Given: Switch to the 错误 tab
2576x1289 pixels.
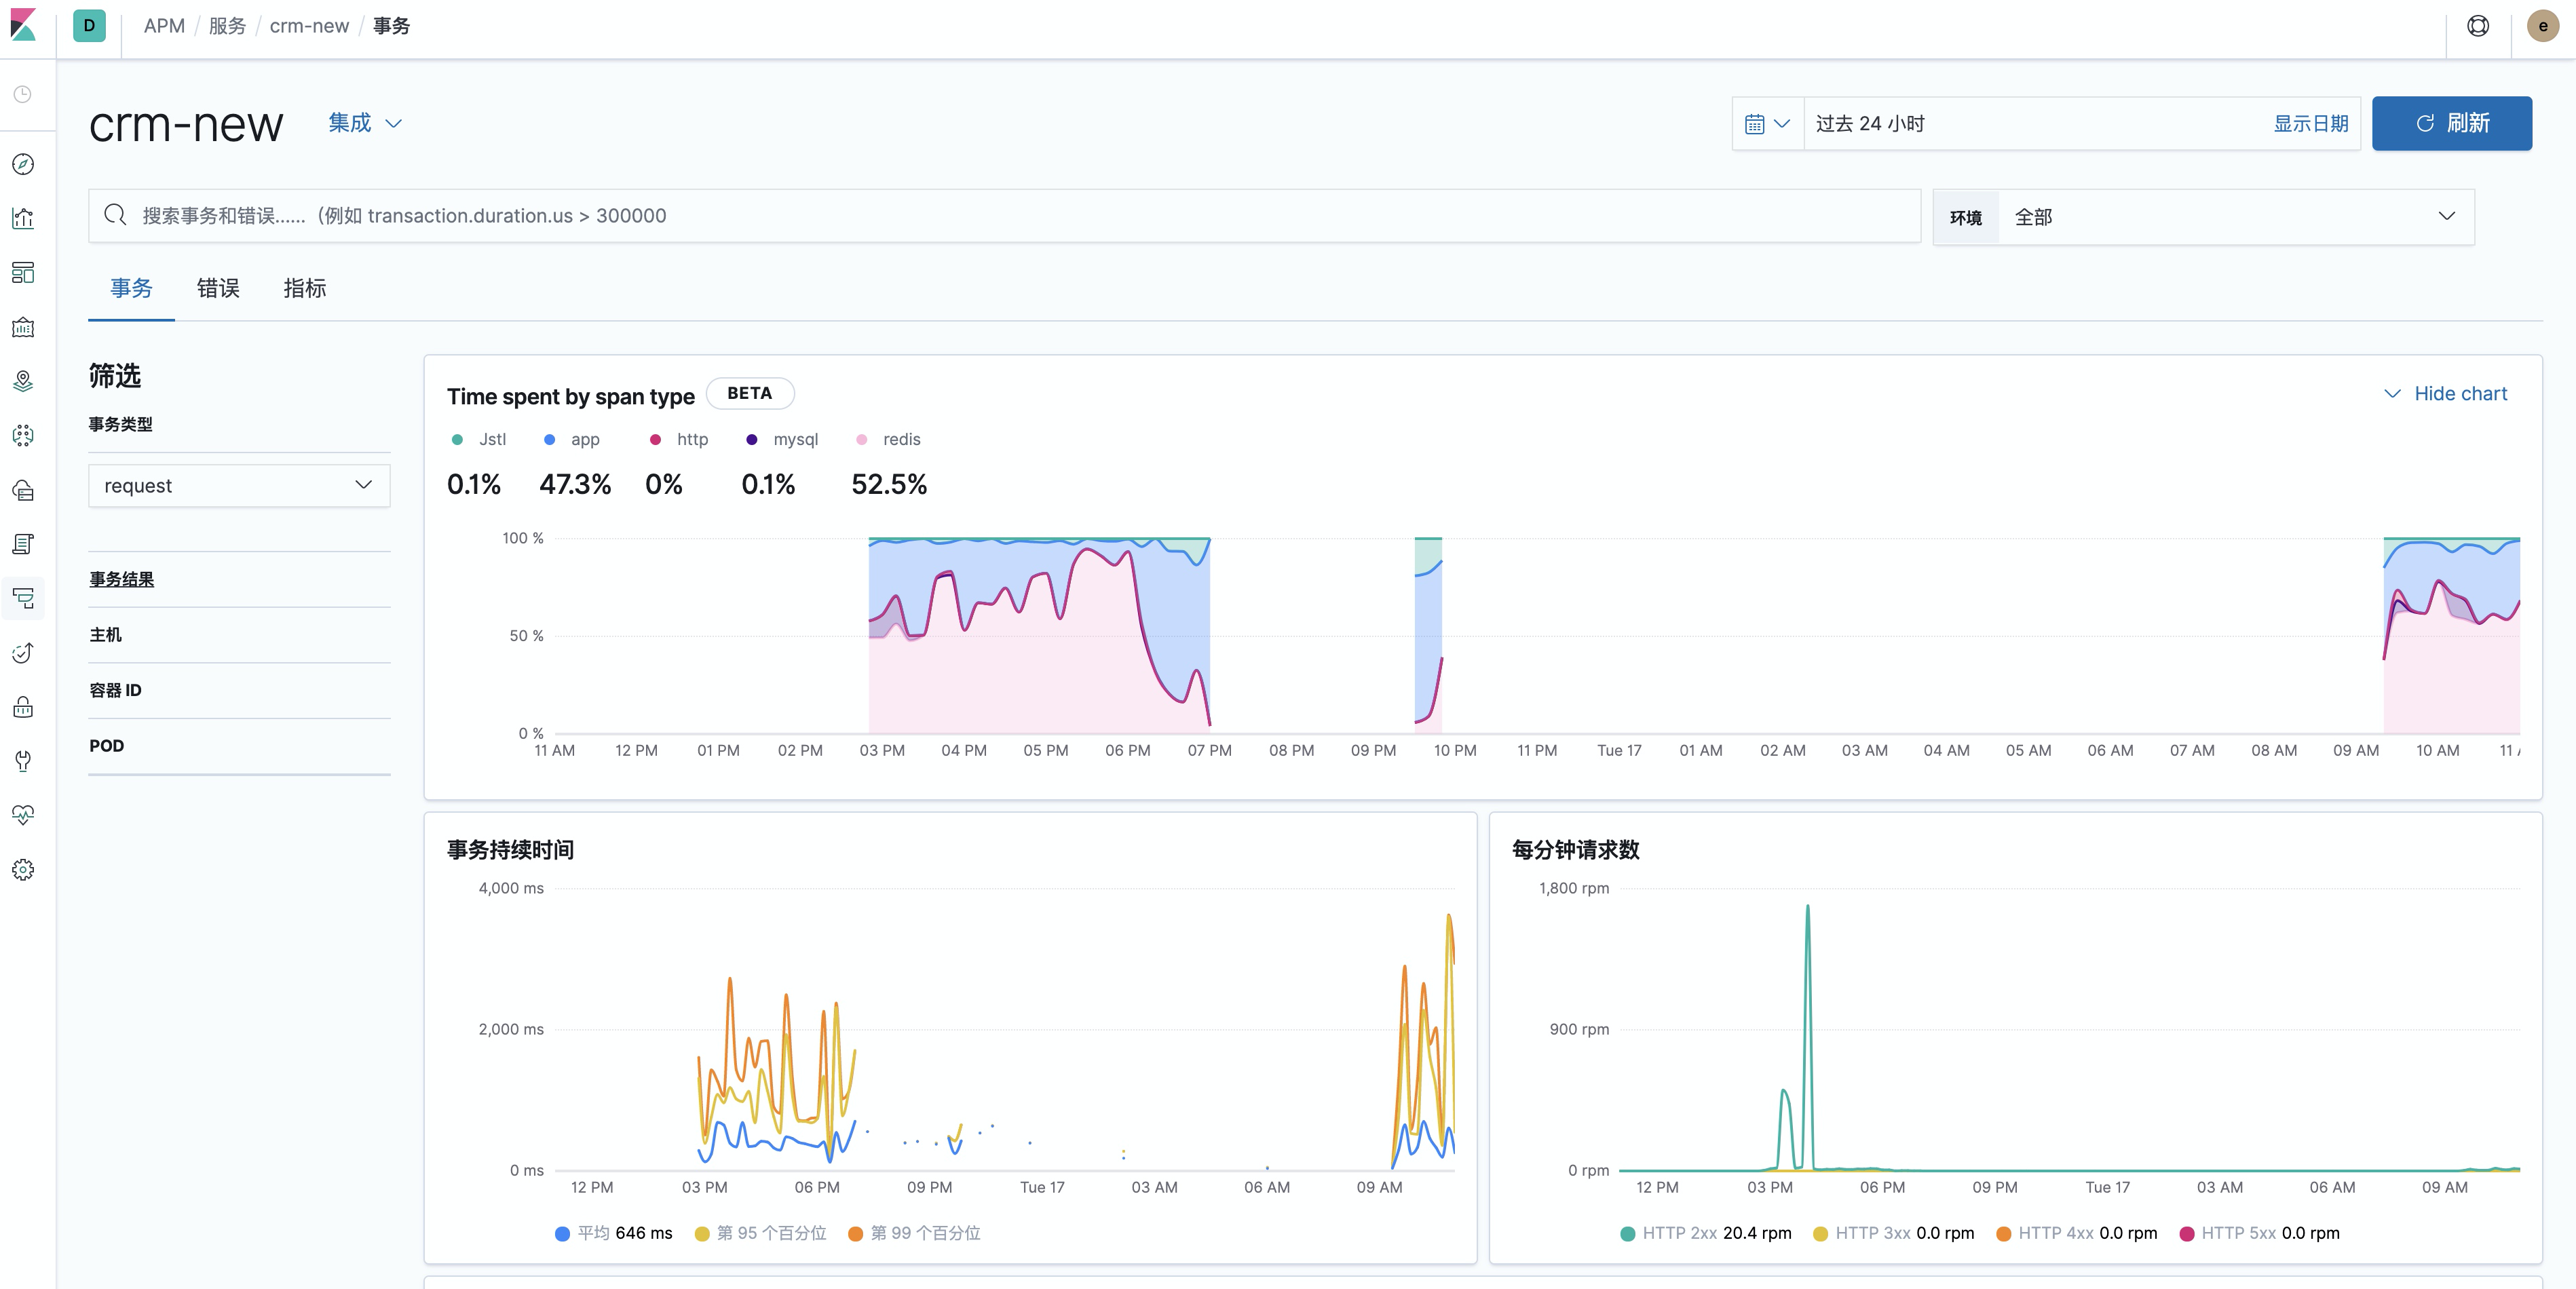Looking at the screenshot, I should click(218, 289).
